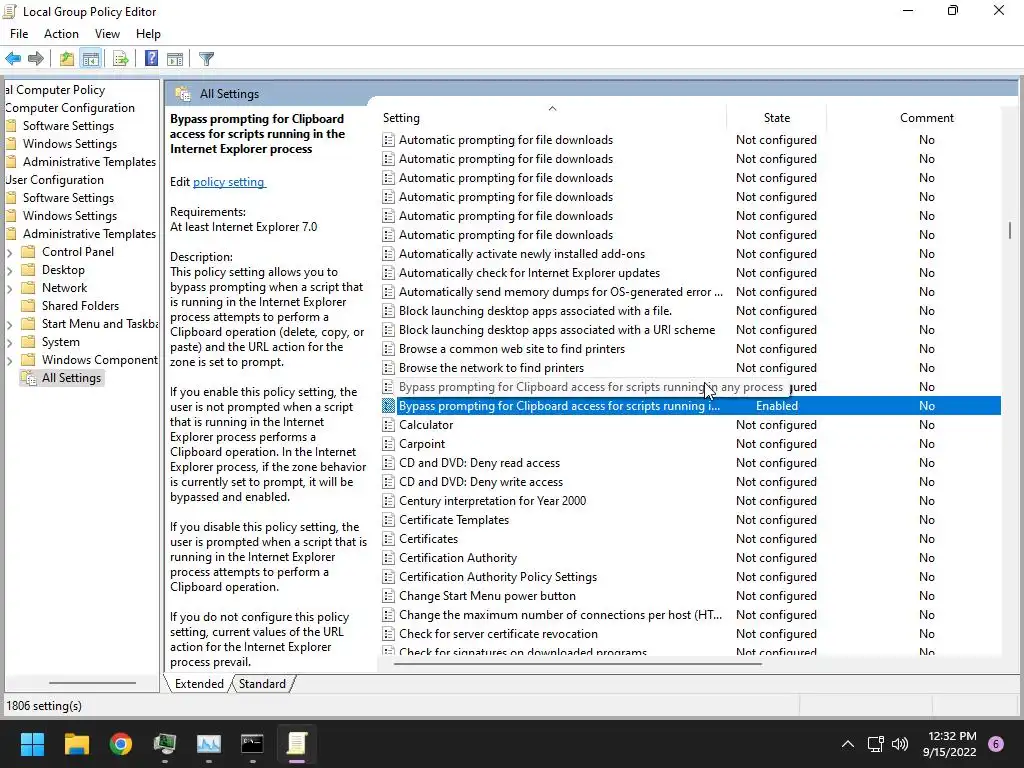This screenshot has height=768, width=1024.
Task: Open the Command Prompt taskbar icon
Action: tap(252, 744)
